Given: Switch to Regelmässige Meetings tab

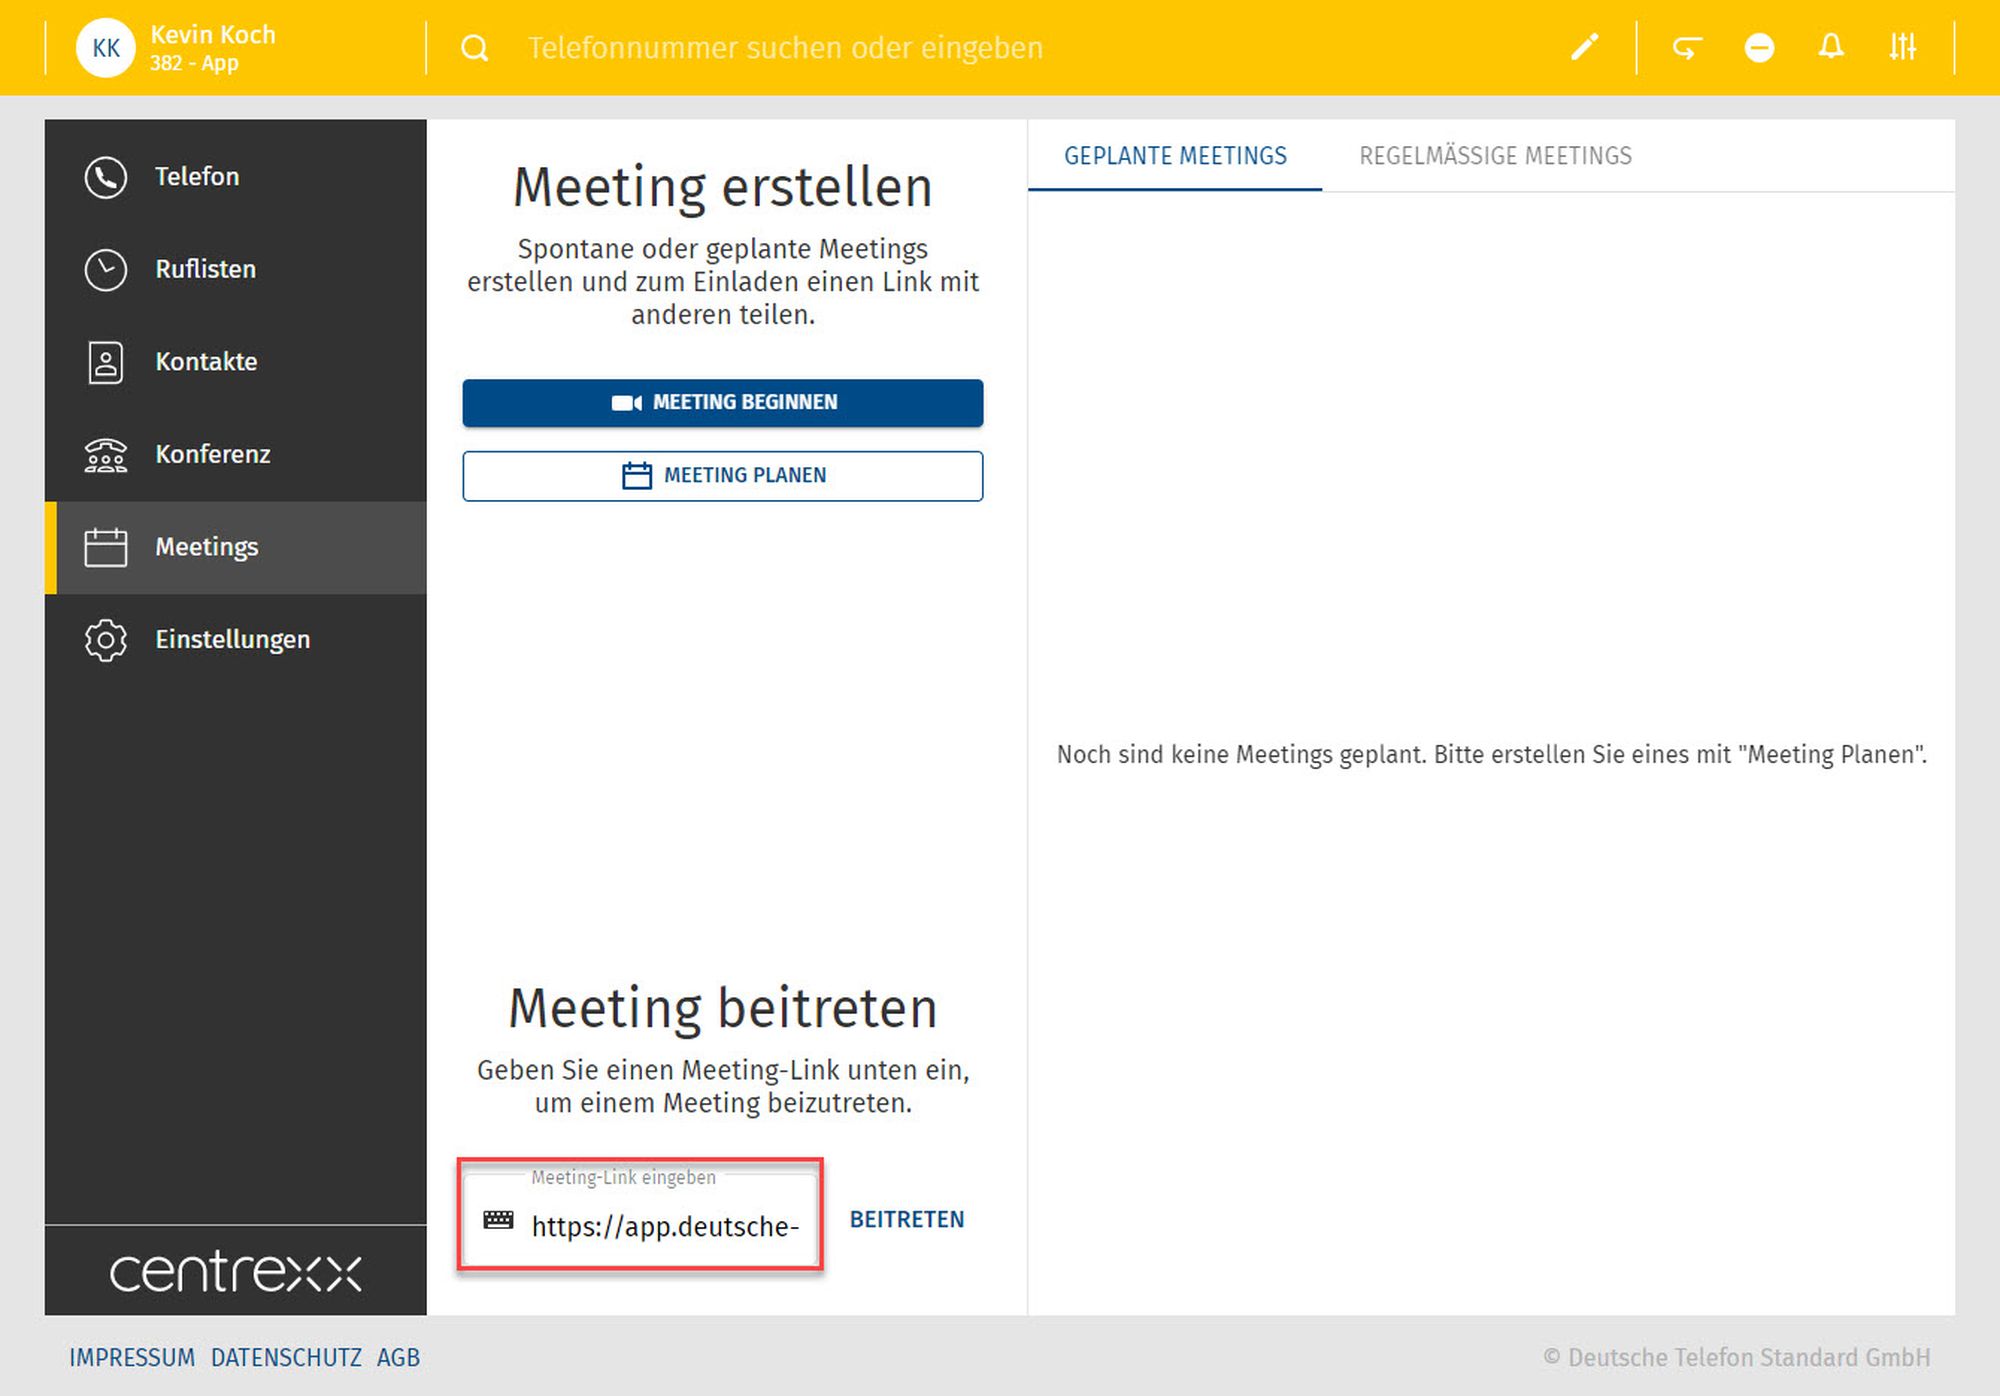Looking at the screenshot, I should pyautogui.click(x=1495, y=156).
